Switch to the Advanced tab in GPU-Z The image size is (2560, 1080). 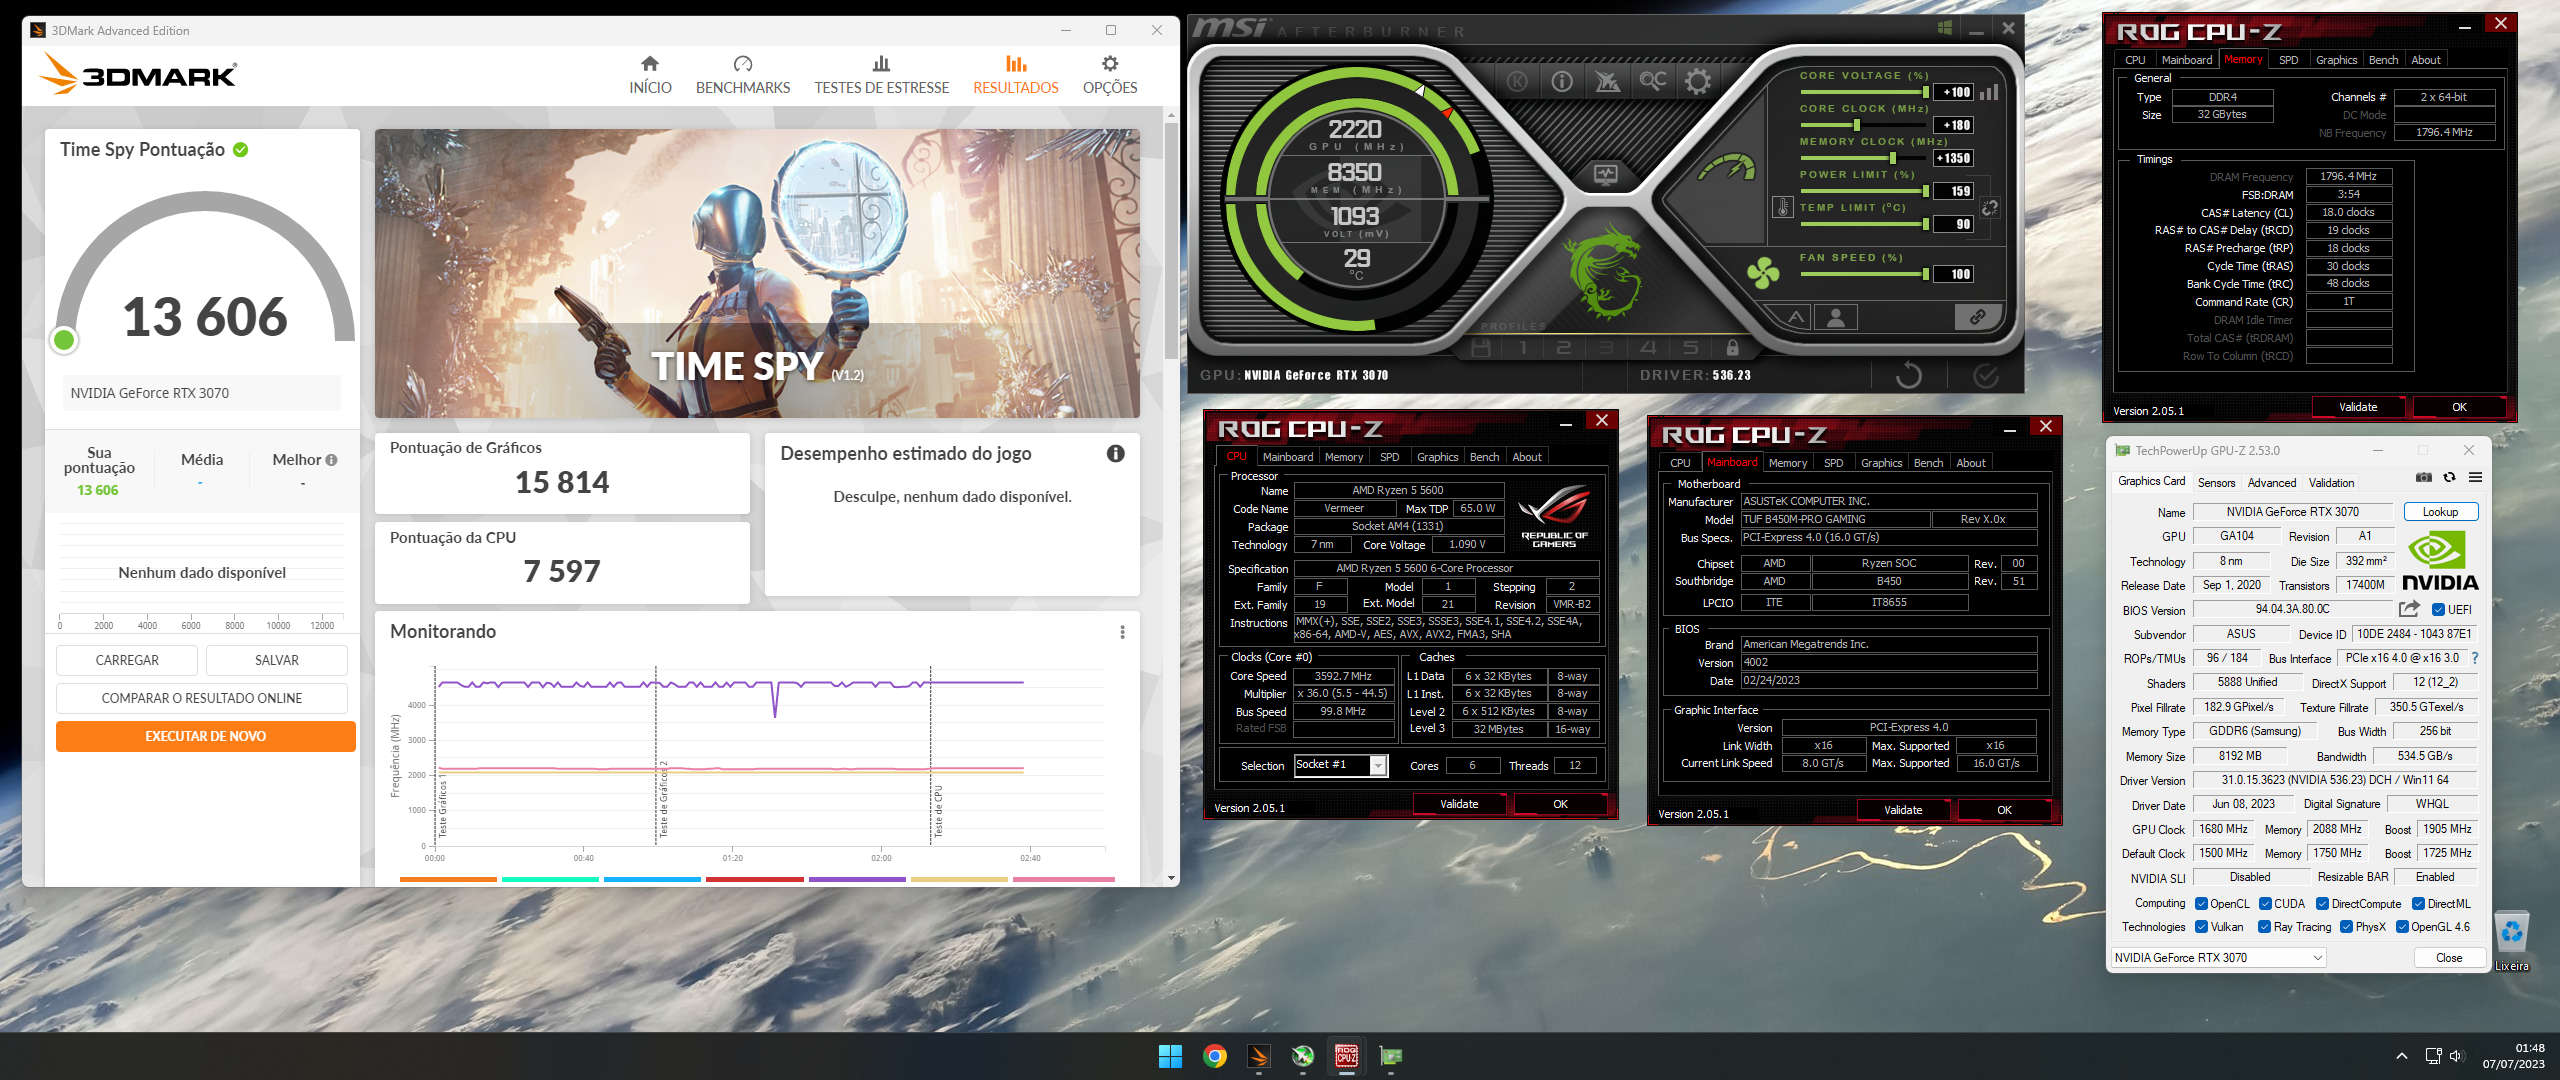pyautogui.click(x=2272, y=483)
